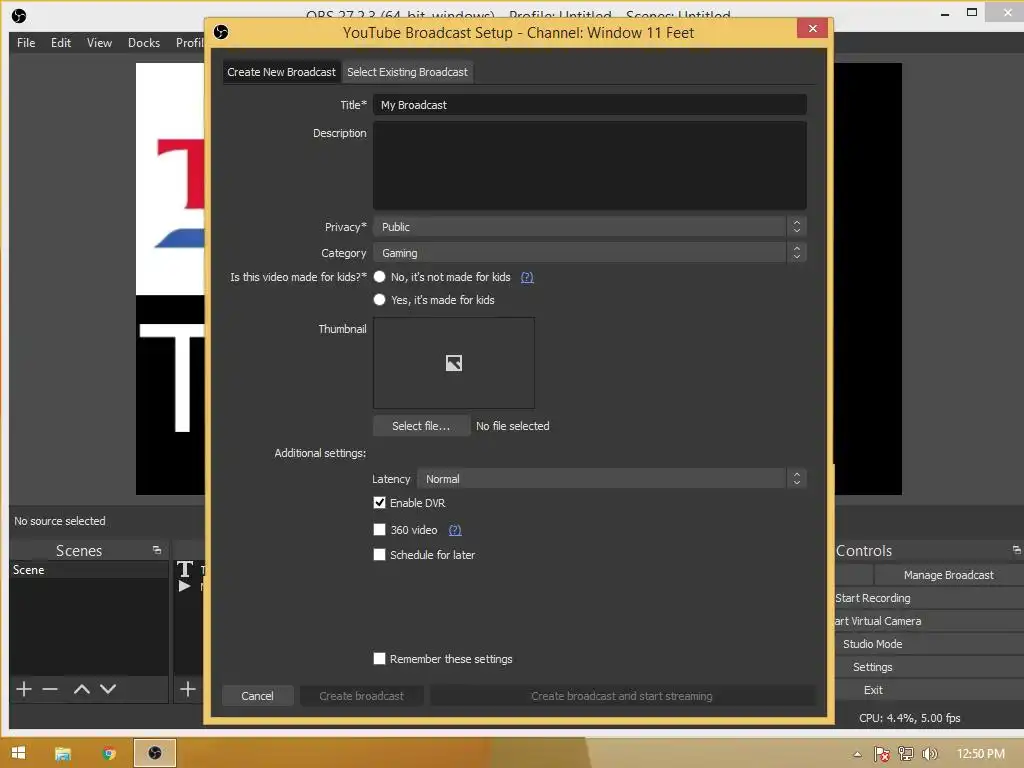Viewport: 1024px width, 768px height.
Task: Add a new scene with the plus icon
Action: (x=24, y=689)
